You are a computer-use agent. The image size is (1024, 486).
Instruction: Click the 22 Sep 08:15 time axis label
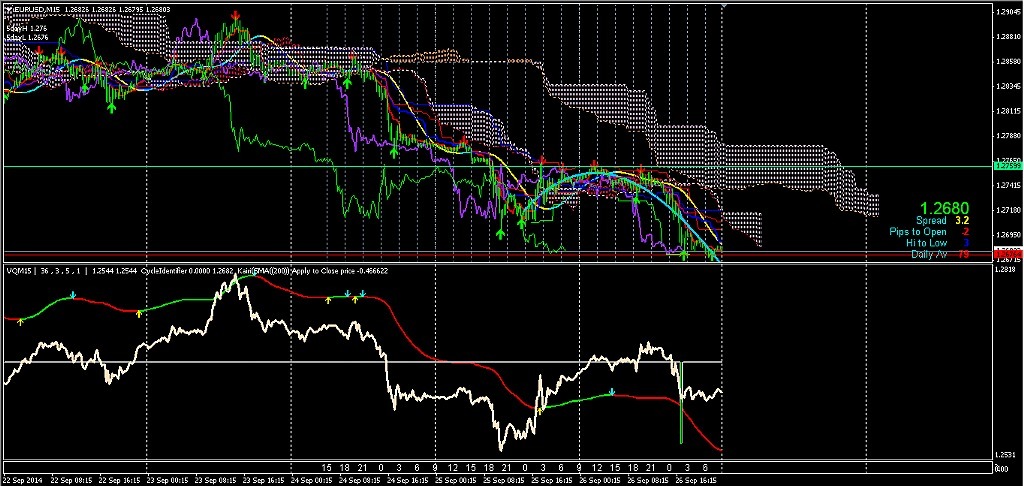[71, 479]
